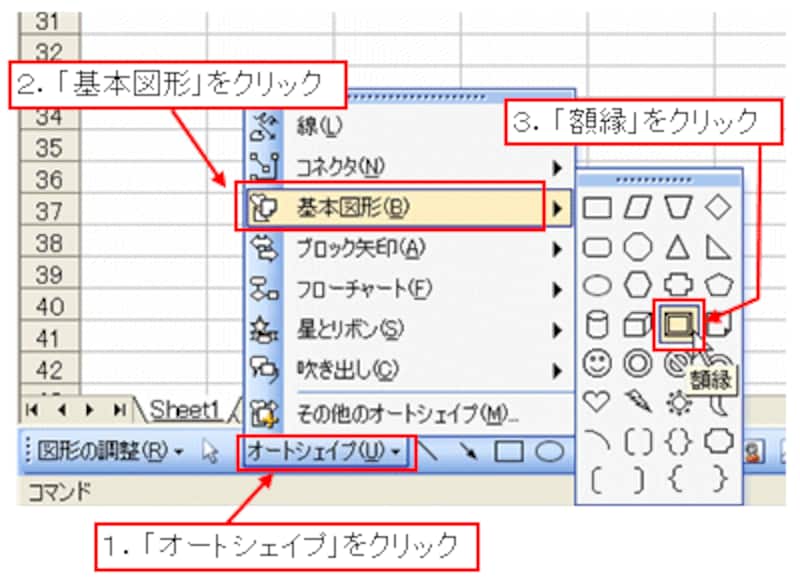Viewport: 800px width, 588px height.
Task: Select the Isosceles Triangle shape
Action: [x=678, y=248]
